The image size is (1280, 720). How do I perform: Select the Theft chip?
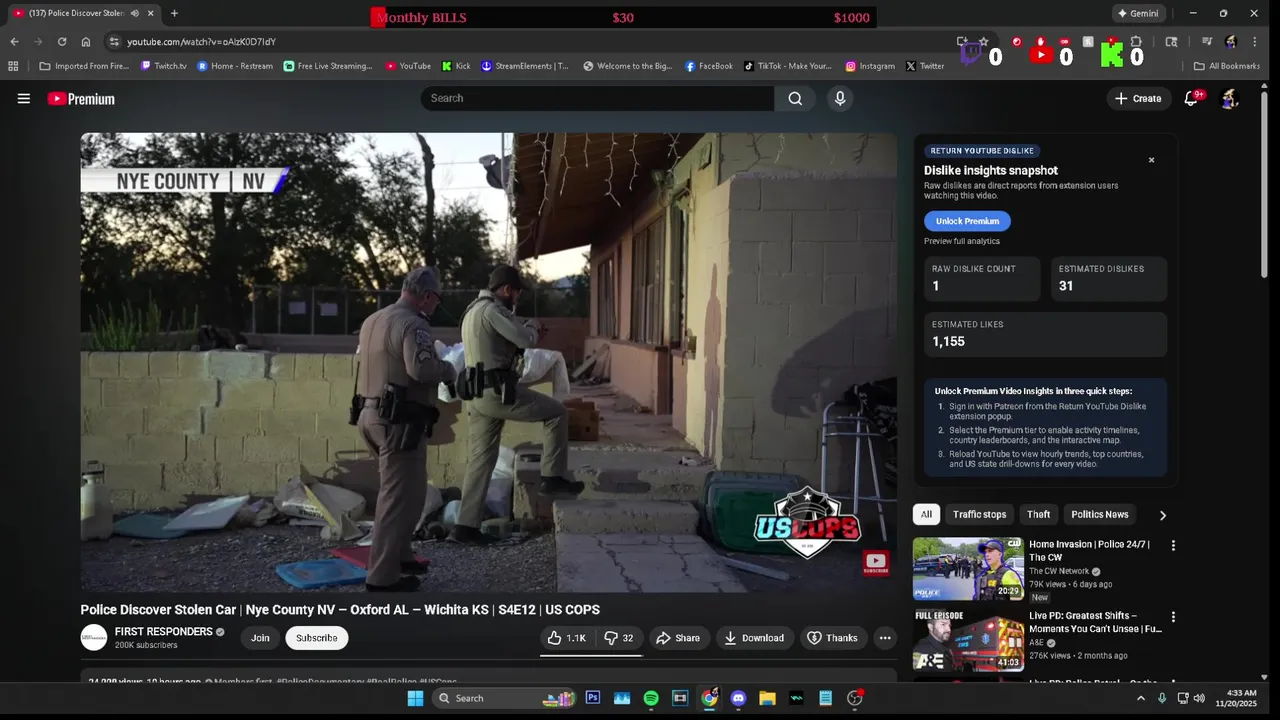click(1038, 514)
